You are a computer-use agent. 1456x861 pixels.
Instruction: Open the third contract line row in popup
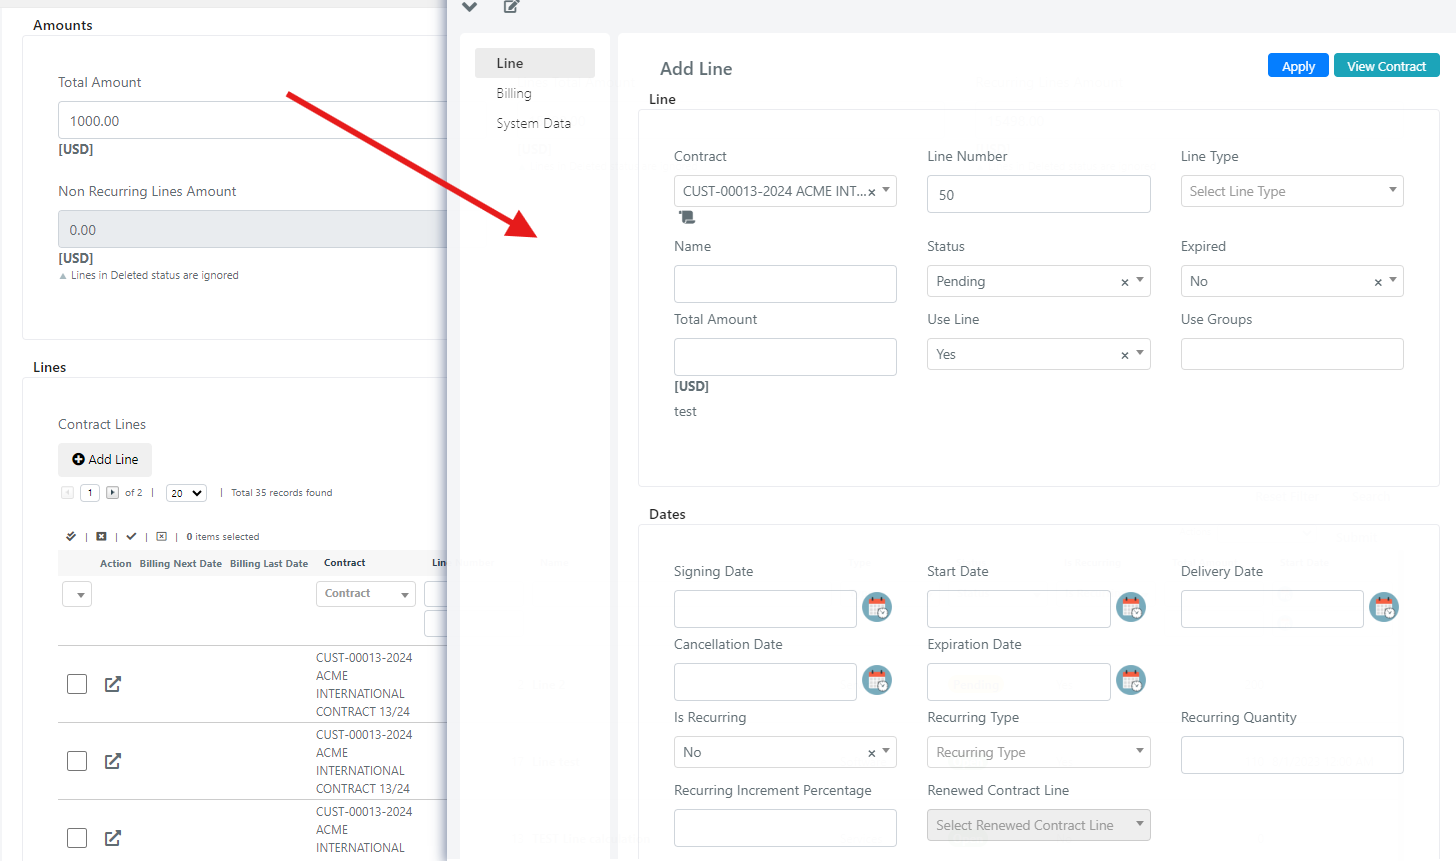(x=113, y=838)
